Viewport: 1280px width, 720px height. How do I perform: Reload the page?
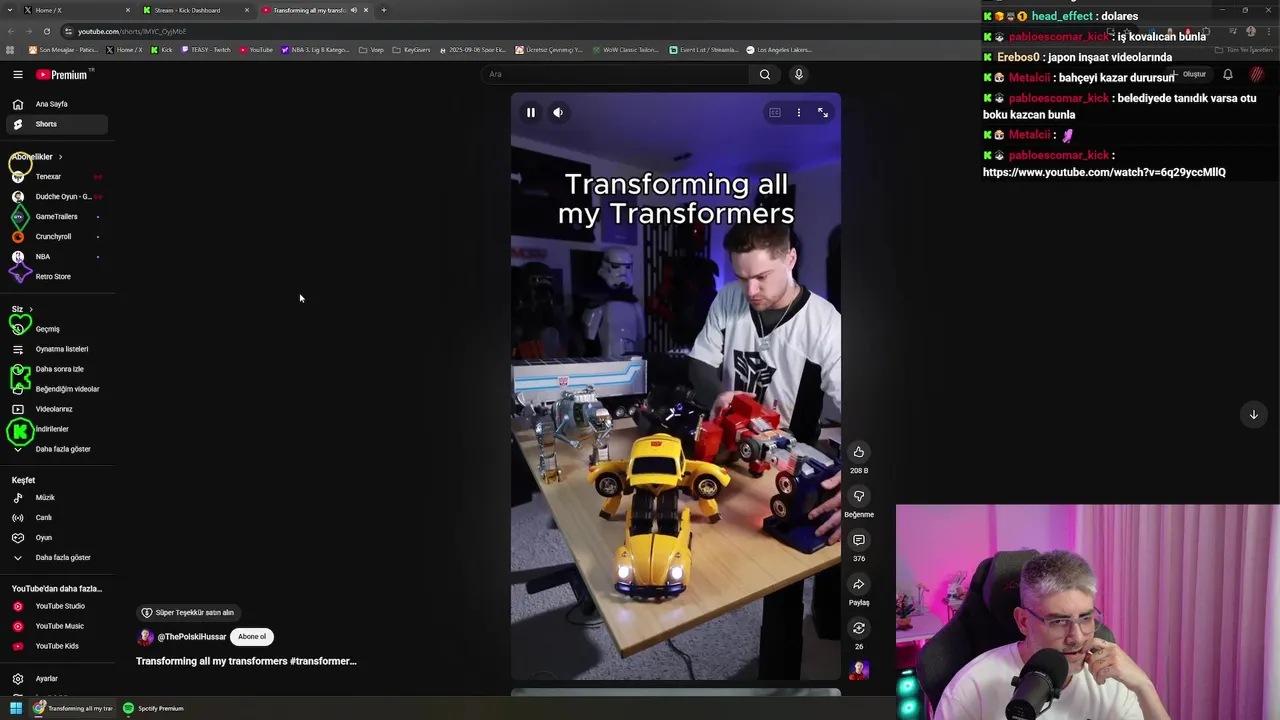point(46,31)
